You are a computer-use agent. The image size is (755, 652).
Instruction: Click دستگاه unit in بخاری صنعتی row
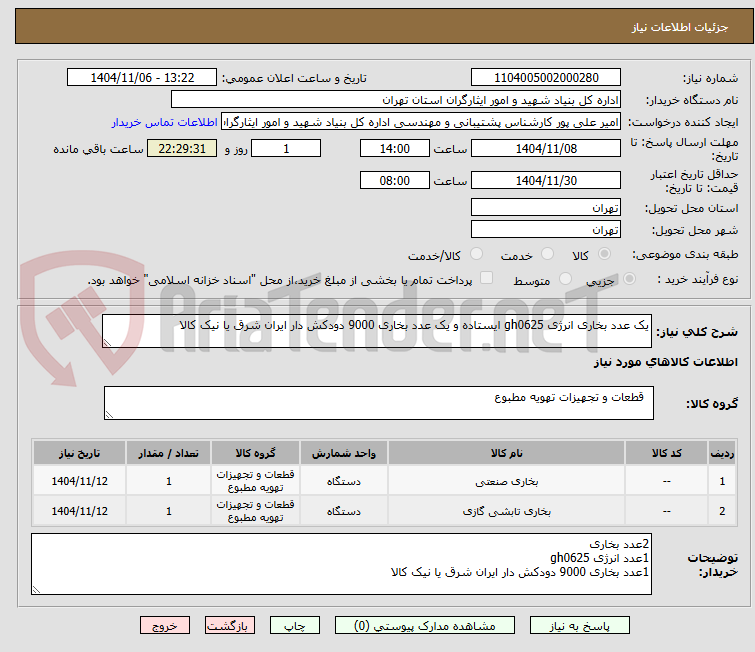[344, 481]
